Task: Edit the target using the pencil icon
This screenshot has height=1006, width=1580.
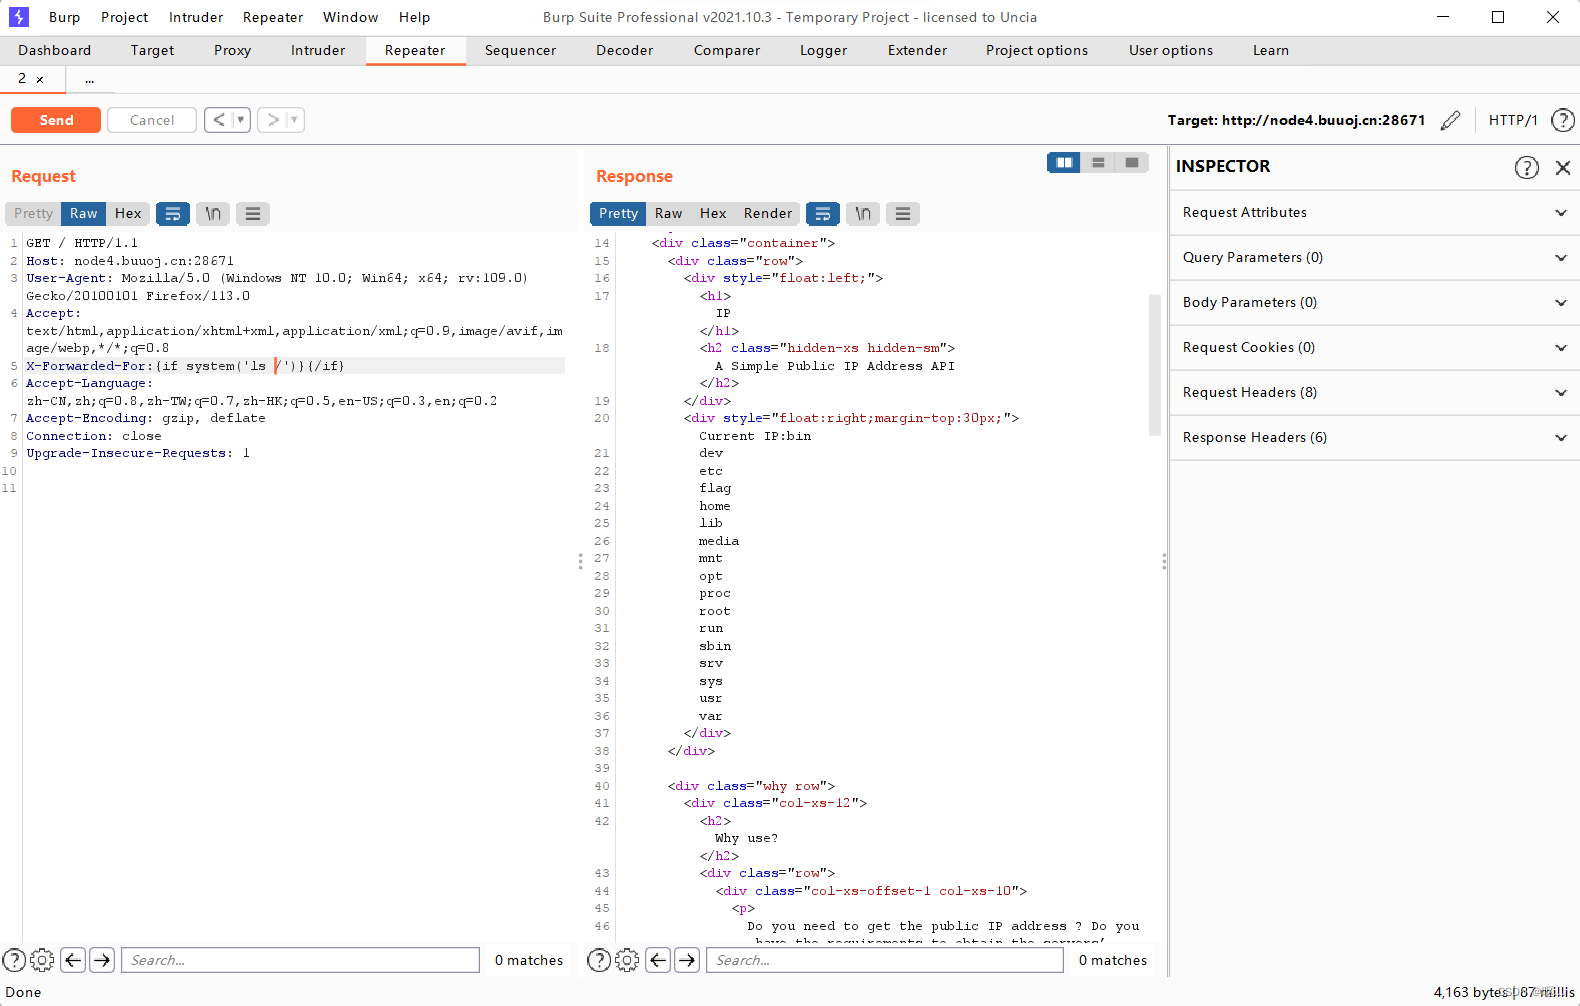Action: click(1450, 120)
